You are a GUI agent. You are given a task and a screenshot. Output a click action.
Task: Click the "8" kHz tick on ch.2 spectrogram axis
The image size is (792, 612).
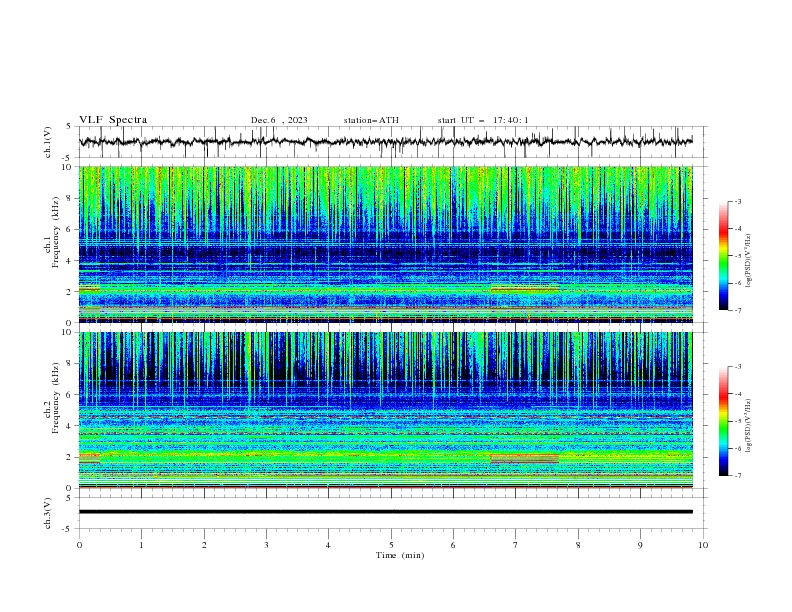point(70,363)
